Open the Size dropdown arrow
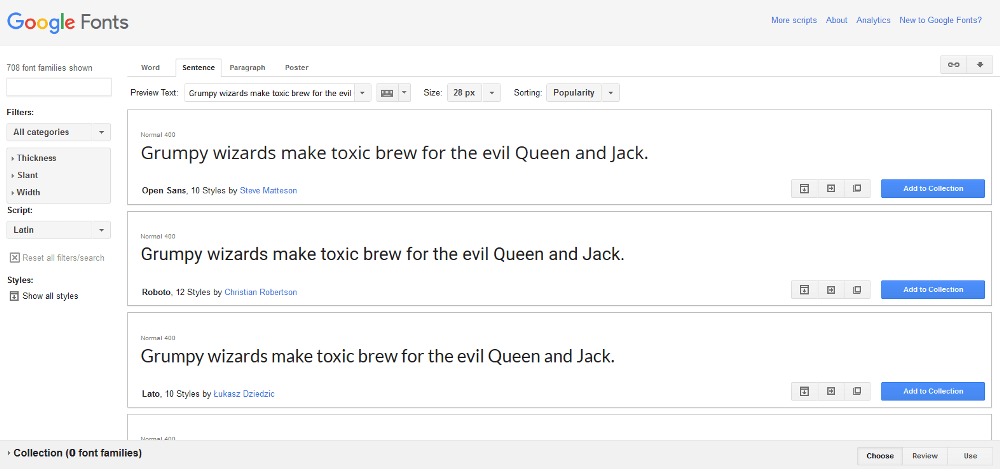The height and width of the screenshot is (469, 1000). point(492,93)
